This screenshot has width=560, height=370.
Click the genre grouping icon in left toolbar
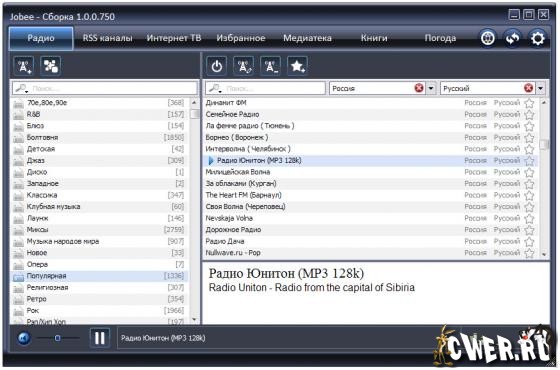tap(51, 66)
